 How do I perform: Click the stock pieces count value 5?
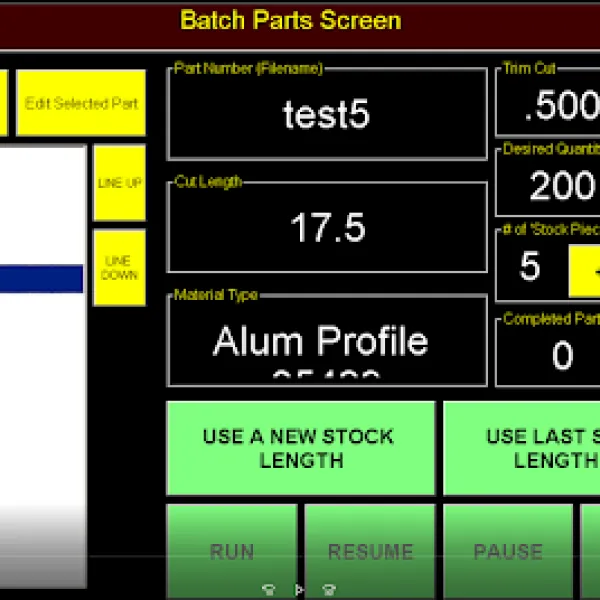point(530,267)
